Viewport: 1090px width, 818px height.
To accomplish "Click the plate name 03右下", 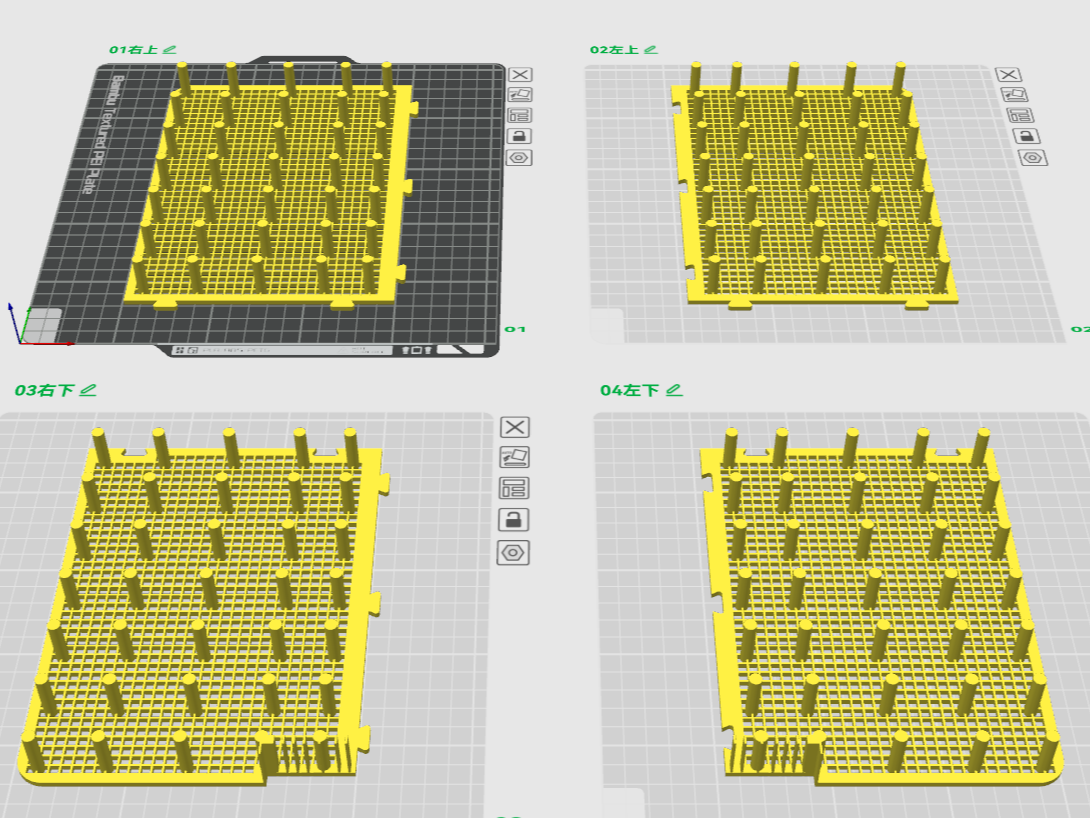I will (44, 390).
